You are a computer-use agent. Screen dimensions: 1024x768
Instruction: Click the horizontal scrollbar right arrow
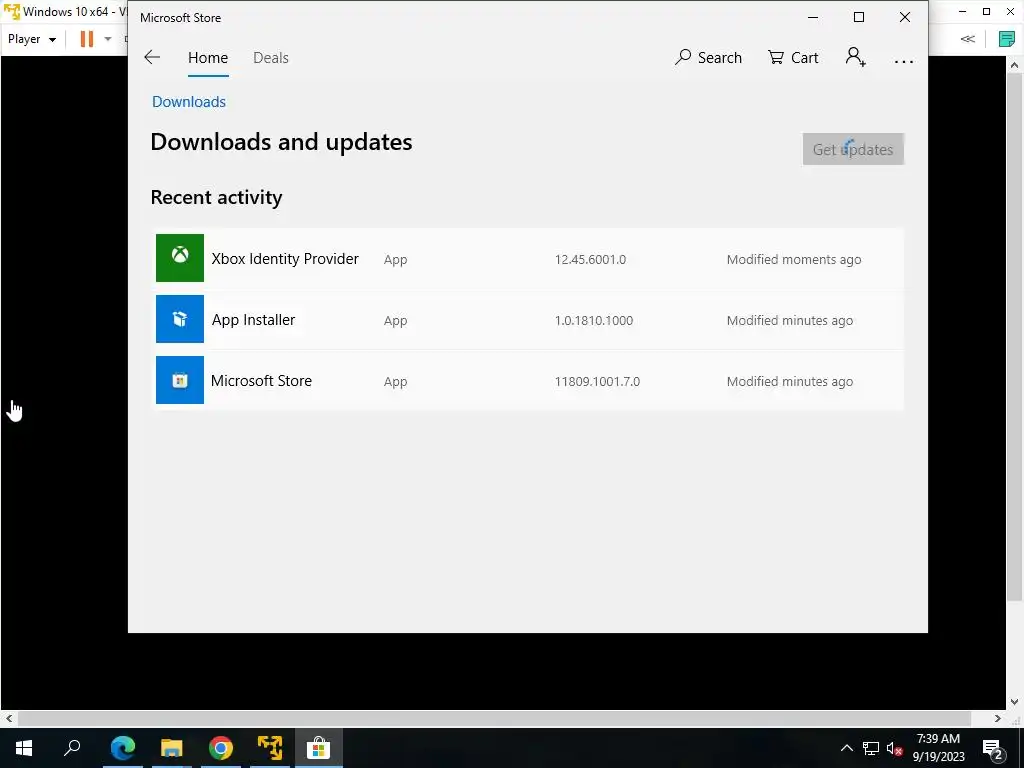[997, 718]
